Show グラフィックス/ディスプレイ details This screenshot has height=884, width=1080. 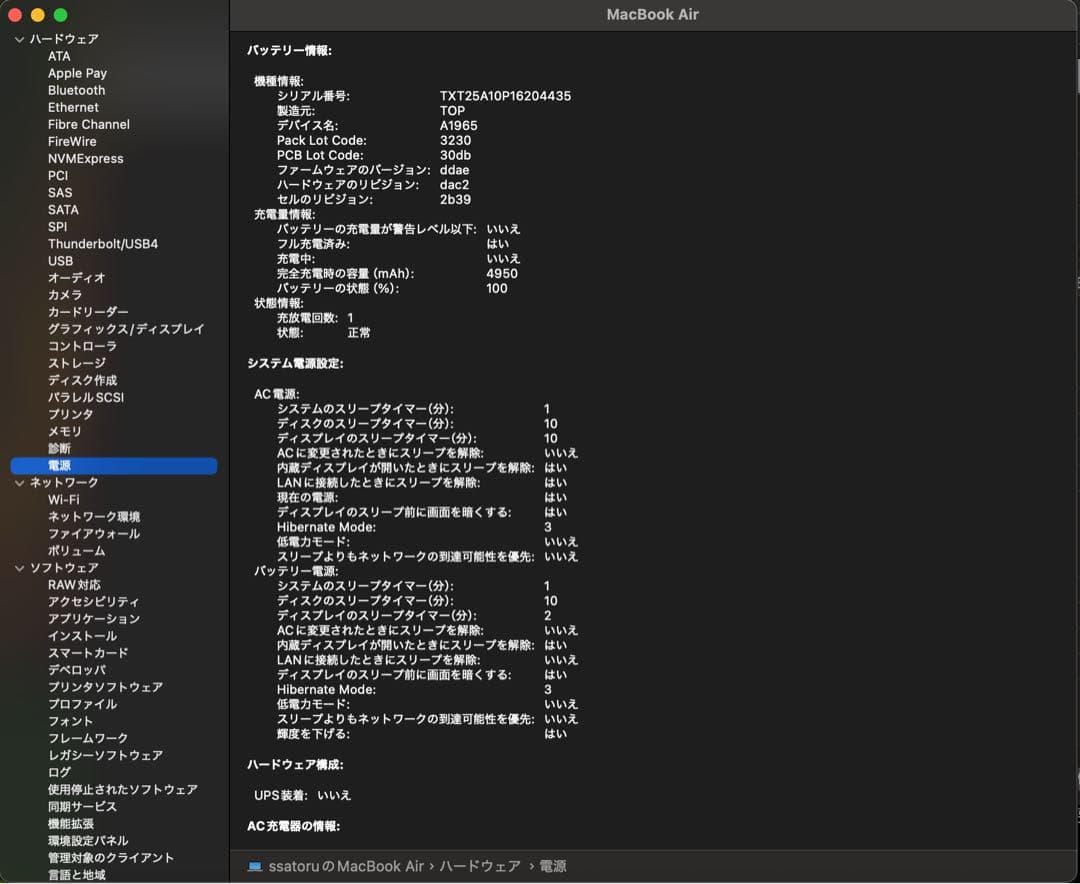click(x=126, y=329)
